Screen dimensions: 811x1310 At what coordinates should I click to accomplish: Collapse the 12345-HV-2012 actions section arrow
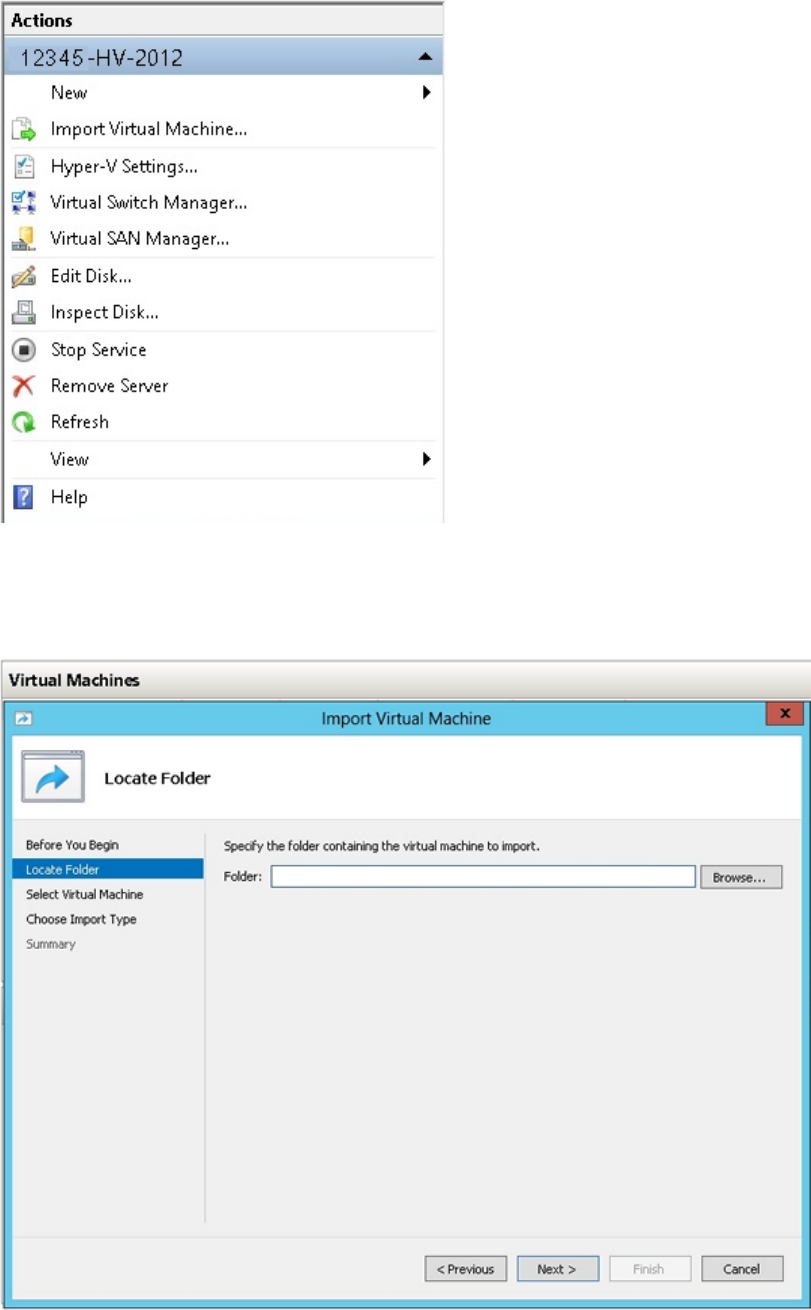coord(426,57)
